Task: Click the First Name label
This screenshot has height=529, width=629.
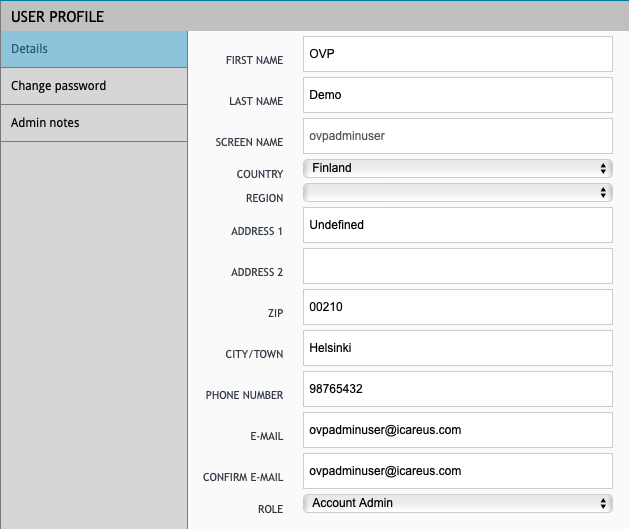Action: (255, 61)
